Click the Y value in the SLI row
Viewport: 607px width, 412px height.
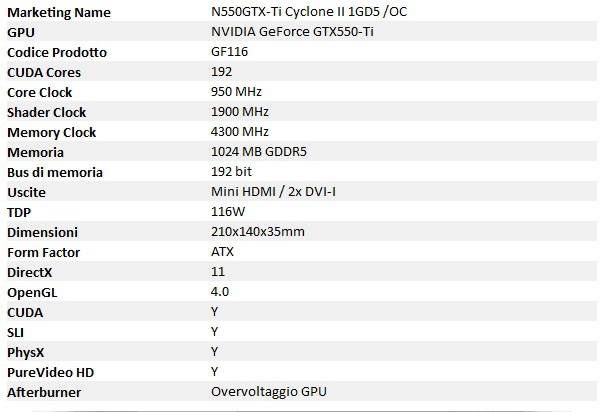click(x=215, y=331)
